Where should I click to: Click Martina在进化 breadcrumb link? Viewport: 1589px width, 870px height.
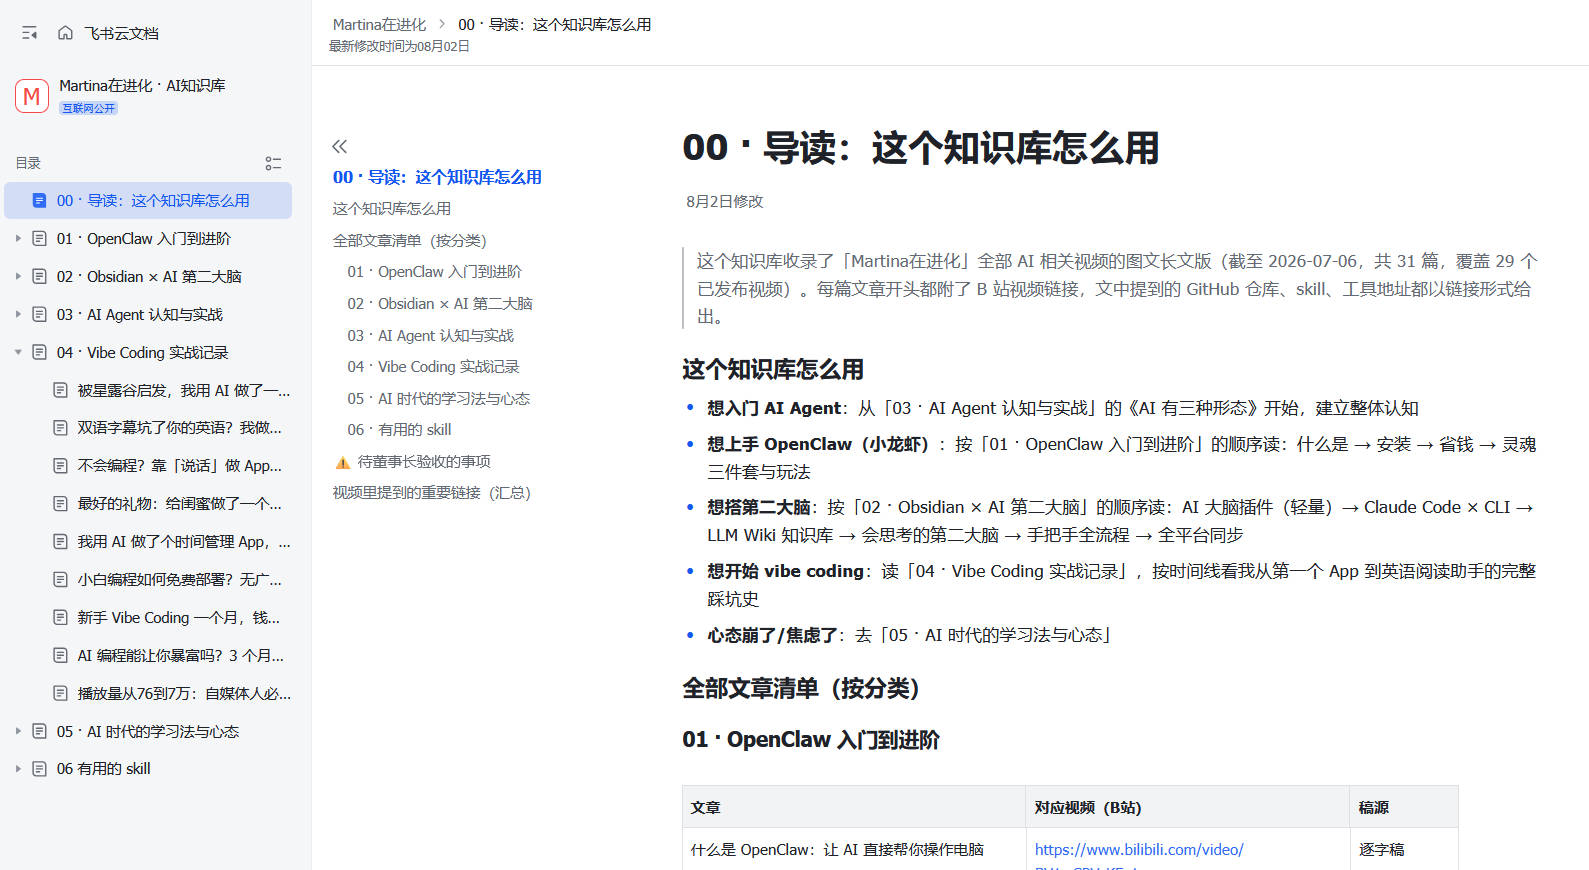(x=379, y=24)
